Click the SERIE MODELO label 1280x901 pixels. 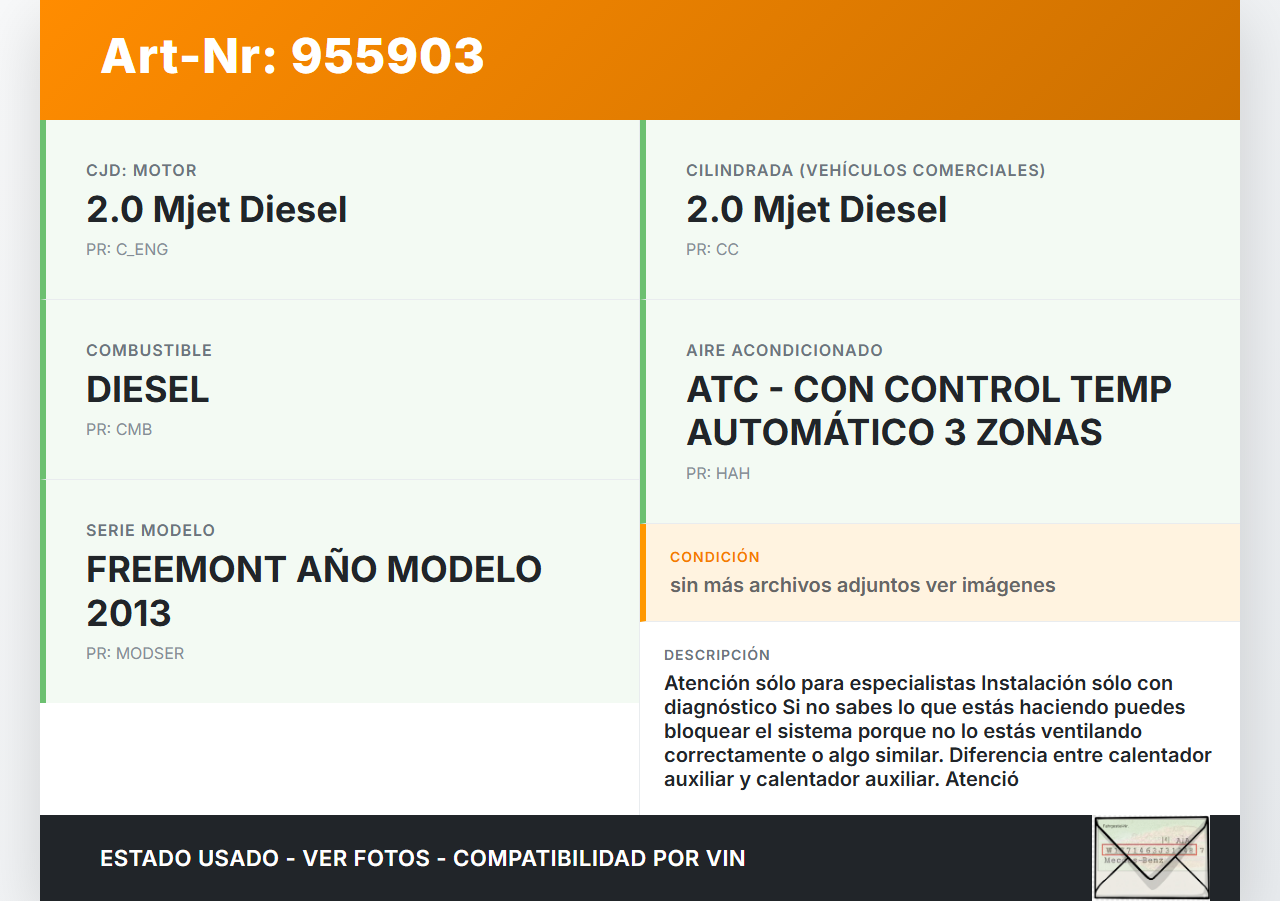pos(150,531)
